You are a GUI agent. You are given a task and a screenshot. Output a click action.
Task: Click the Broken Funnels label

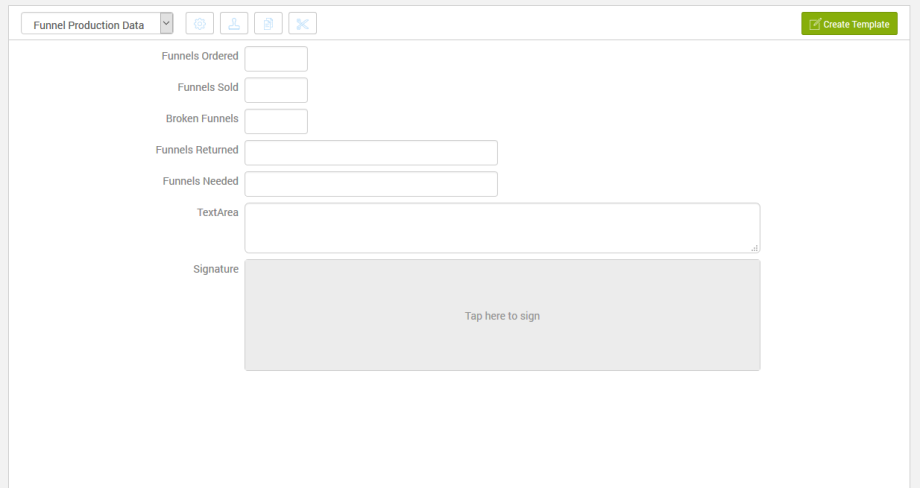(202, 118)
